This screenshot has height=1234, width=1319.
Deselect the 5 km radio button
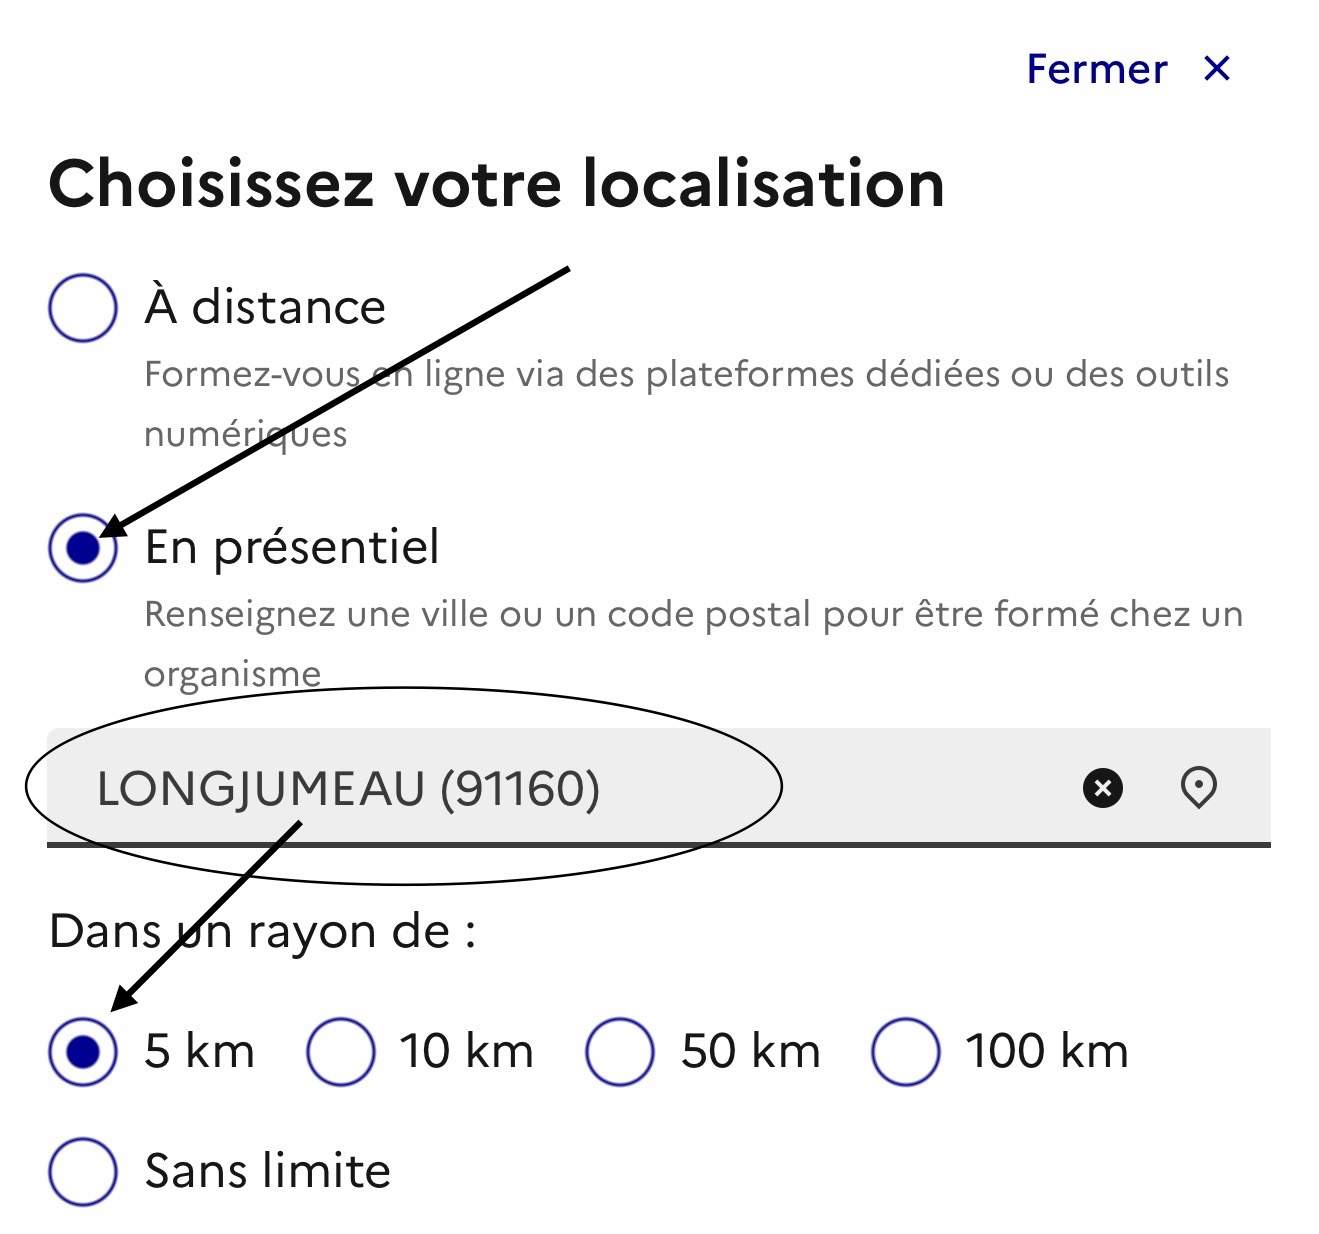[82, 1050]
